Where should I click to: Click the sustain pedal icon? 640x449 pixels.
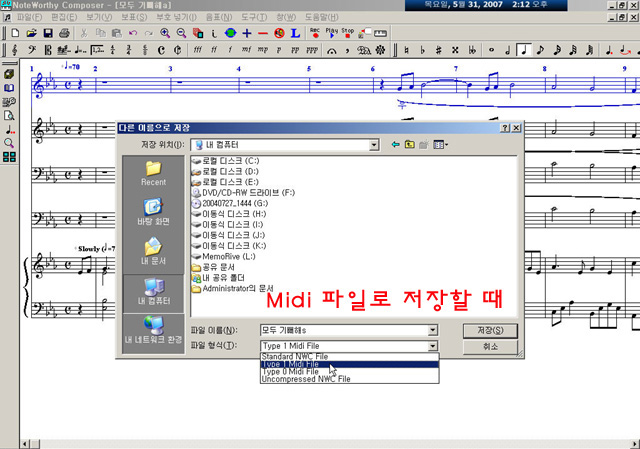point(364,50)
